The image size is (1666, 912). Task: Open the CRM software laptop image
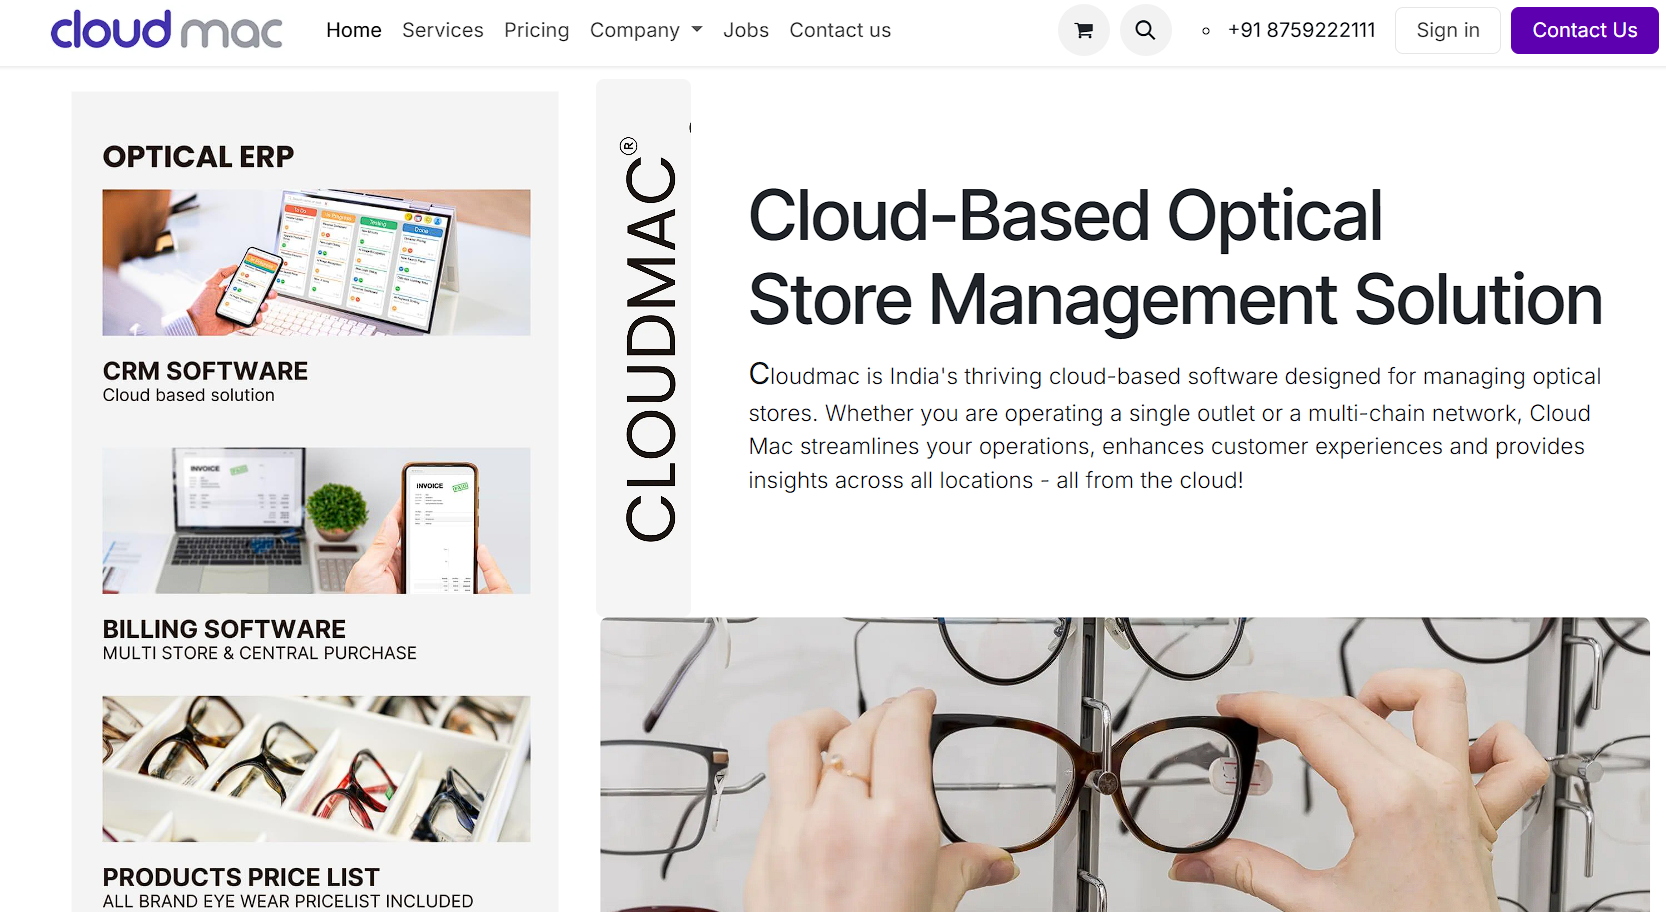[316, 262]
